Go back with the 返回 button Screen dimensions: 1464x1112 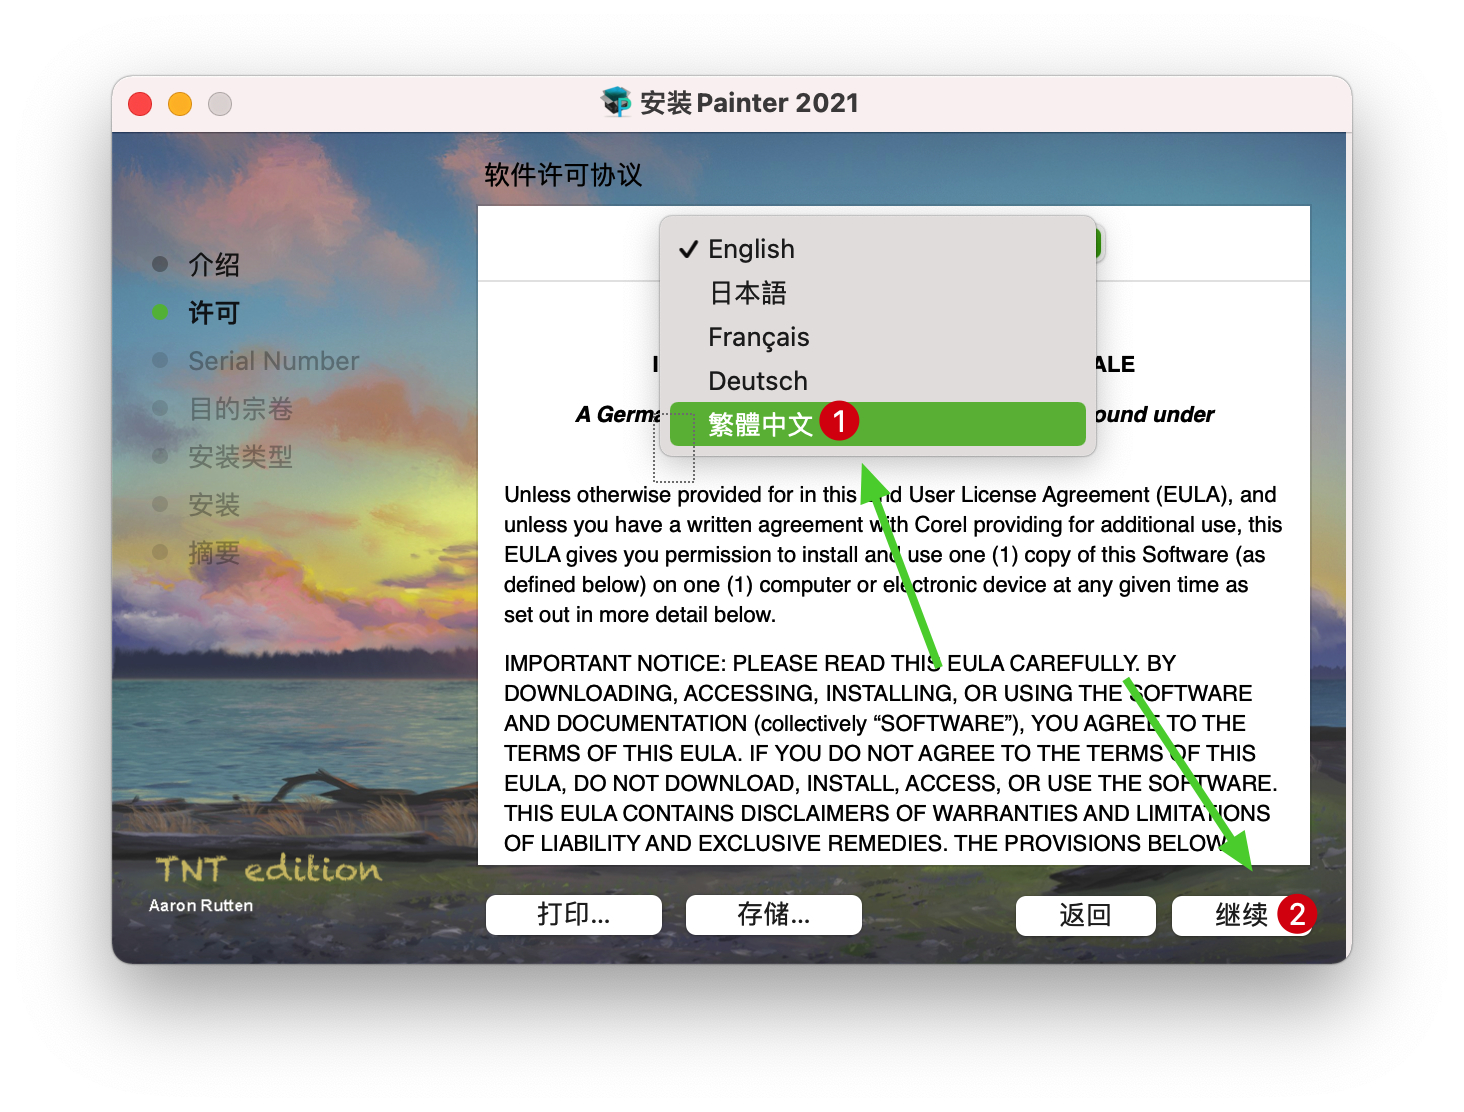[1085, 915]
